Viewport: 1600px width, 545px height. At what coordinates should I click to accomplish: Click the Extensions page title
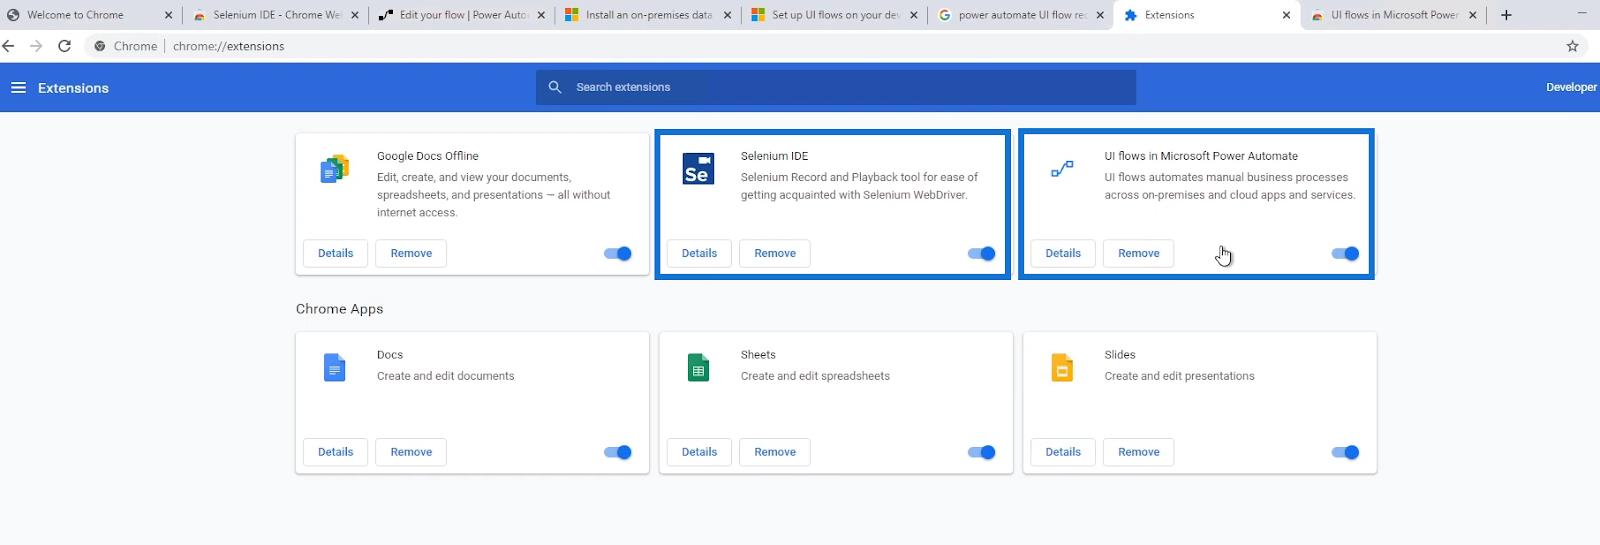[73, 88]
